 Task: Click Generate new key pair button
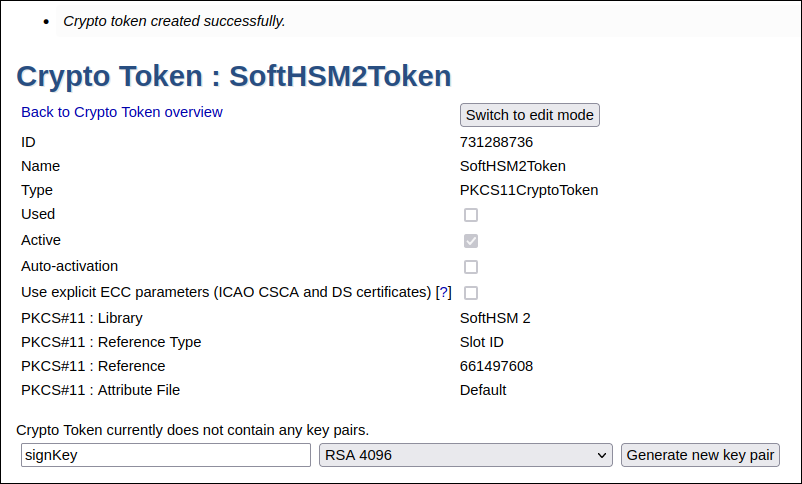(x=700, y=455)
